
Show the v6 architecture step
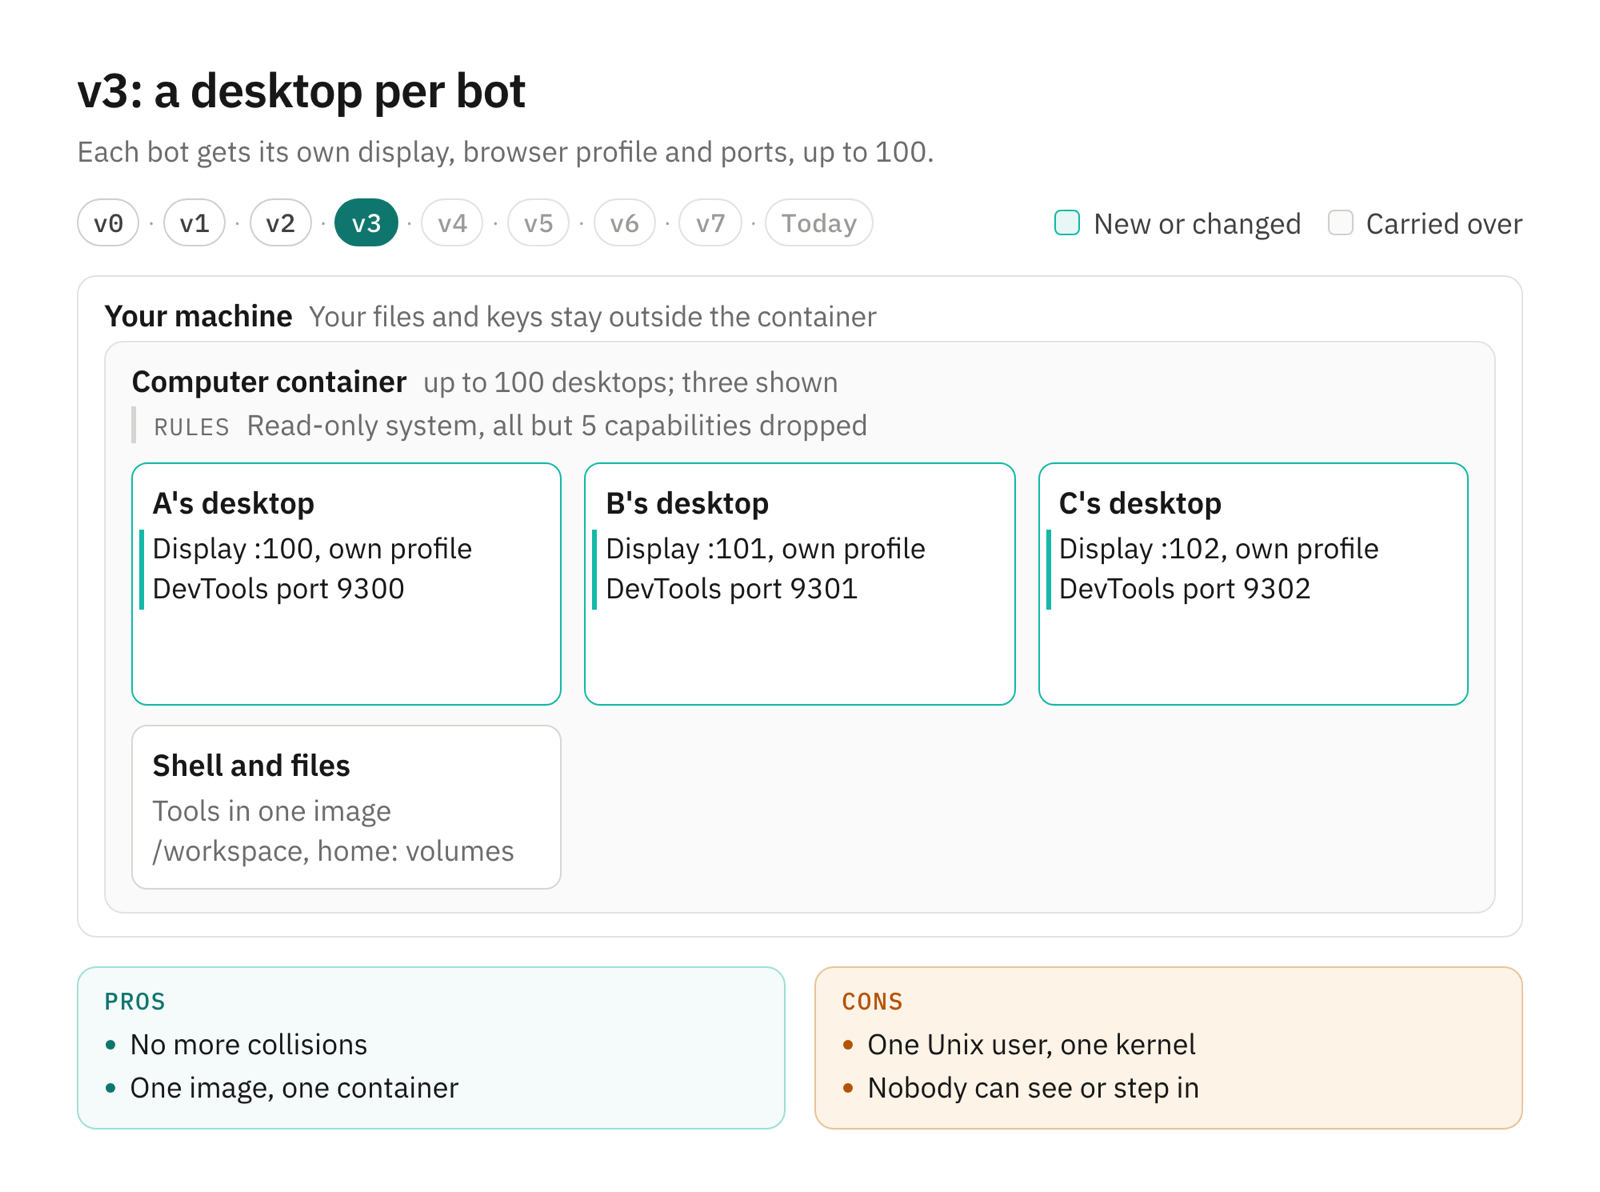tap(624, 223)
